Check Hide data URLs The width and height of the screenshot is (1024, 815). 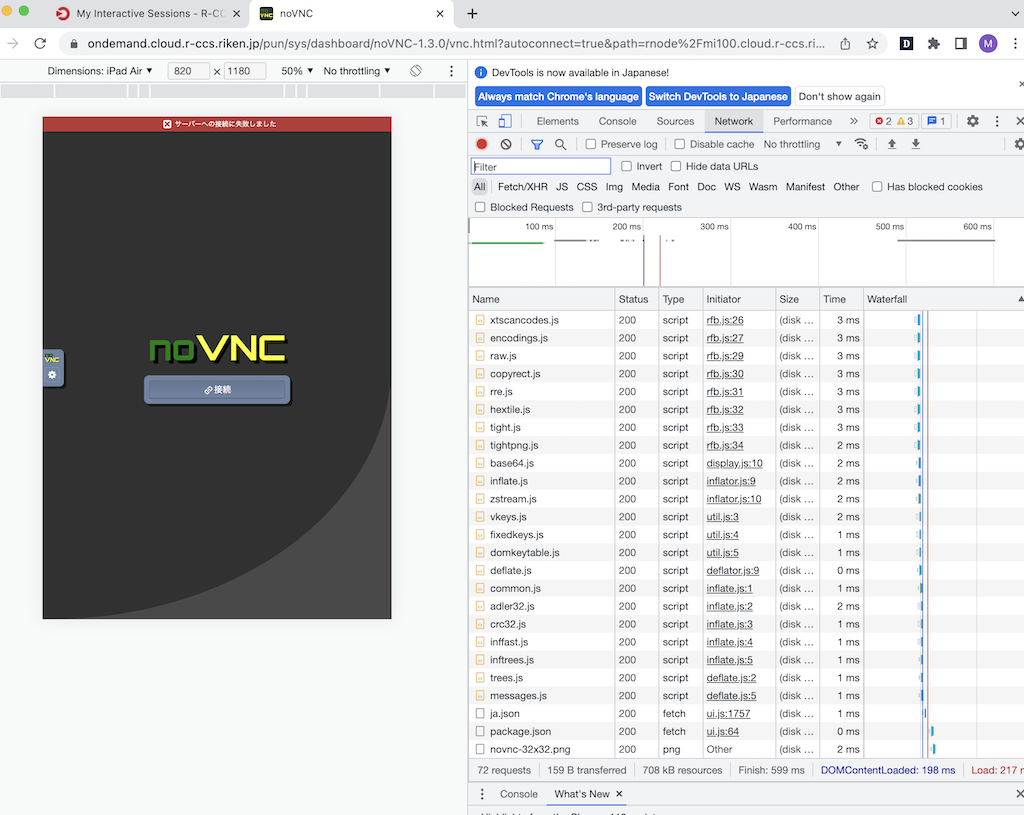(676, 167)
